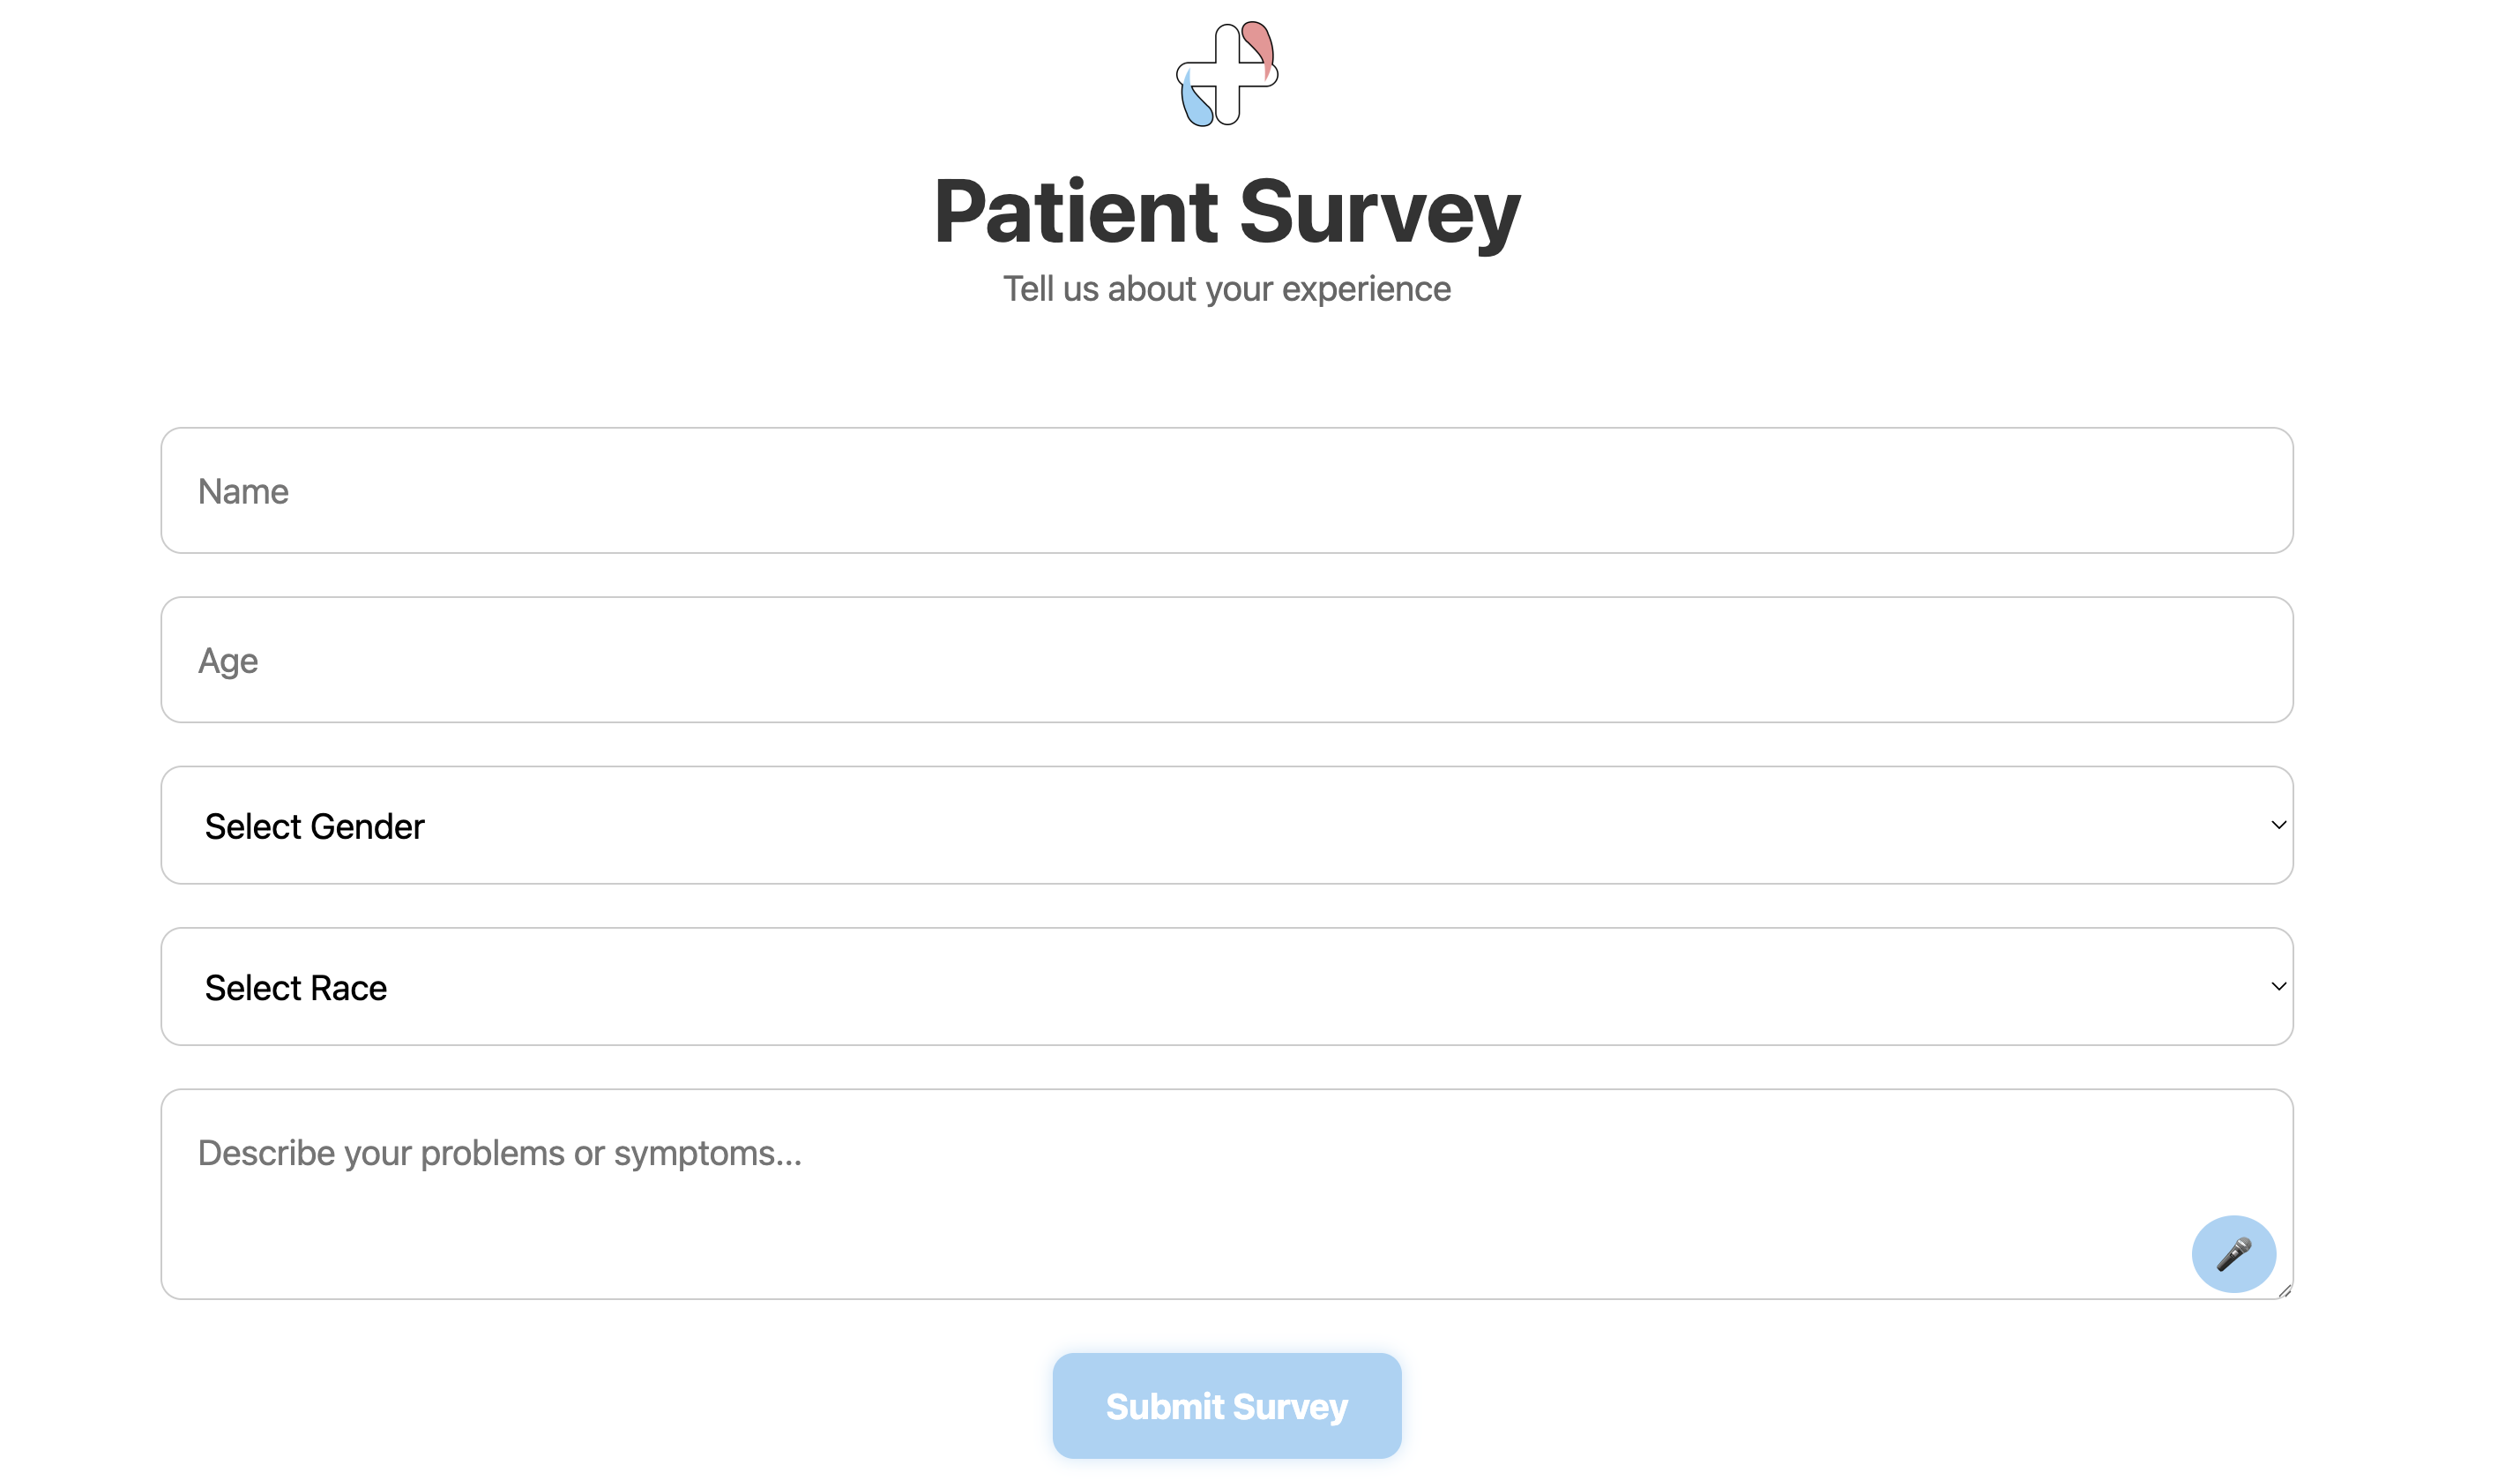Click the Age input field
The width and height of the screenshot is (2520, 1480).
point(1226,659)
